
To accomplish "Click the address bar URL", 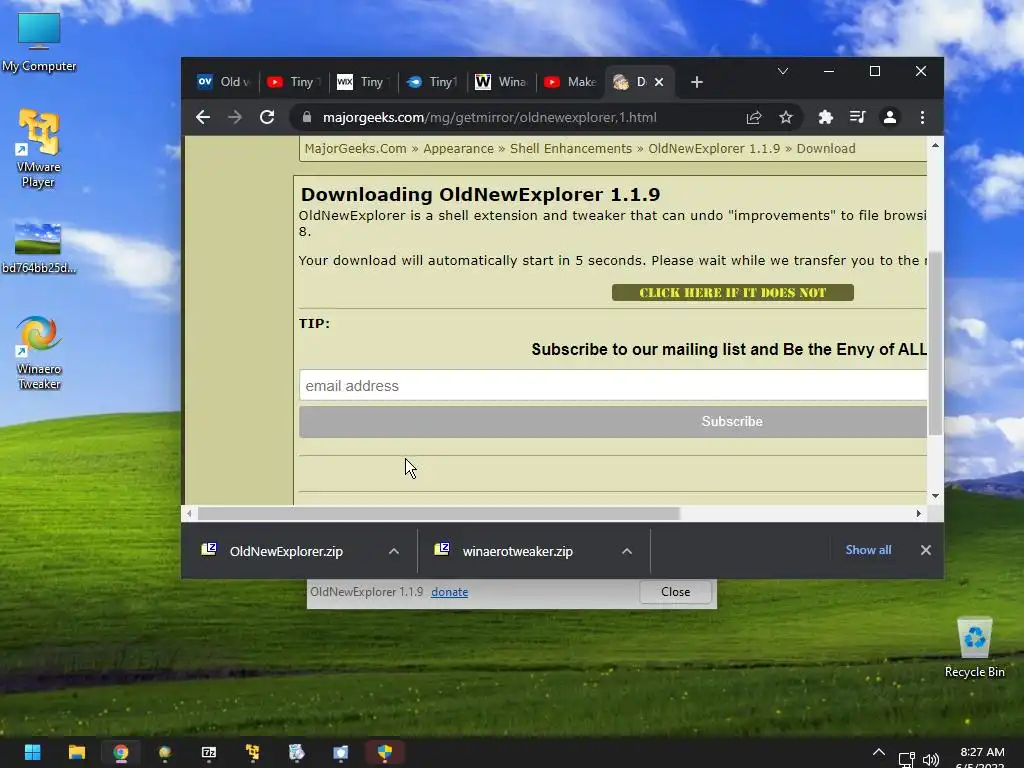I will 490,118.
